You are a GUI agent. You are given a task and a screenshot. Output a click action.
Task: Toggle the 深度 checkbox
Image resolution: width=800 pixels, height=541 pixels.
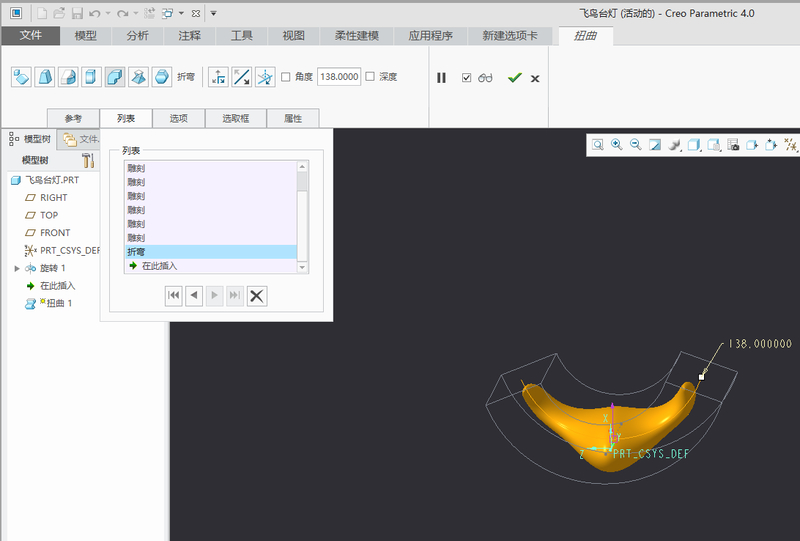(x=370, y=77)
